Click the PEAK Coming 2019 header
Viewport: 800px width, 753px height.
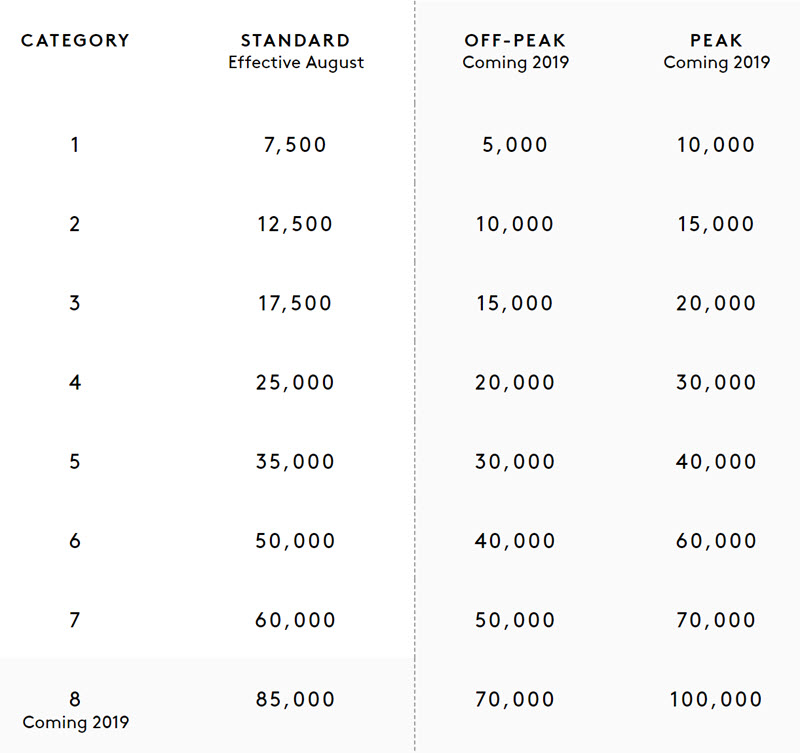pos(716,52)
